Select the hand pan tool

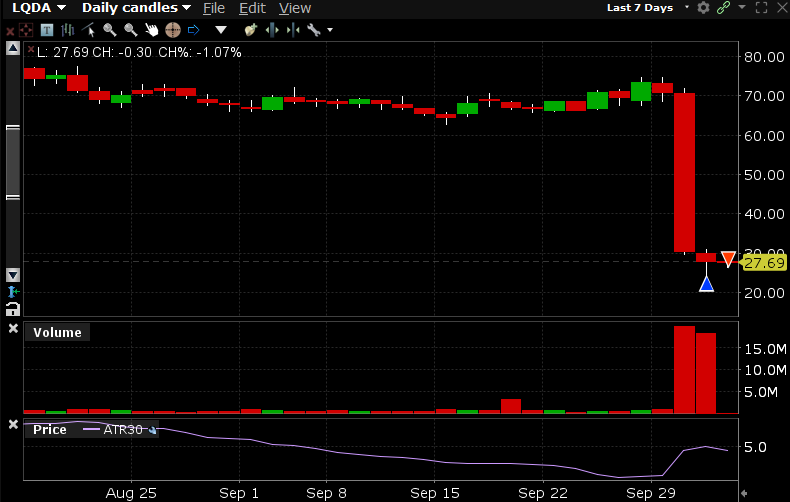pos(151,30)
